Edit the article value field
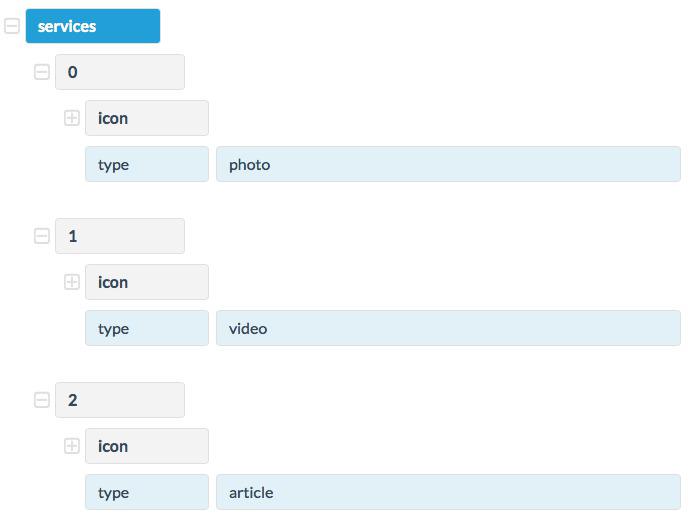The height and width of the screenshot is (523, 690). click(x=448, y=492)
